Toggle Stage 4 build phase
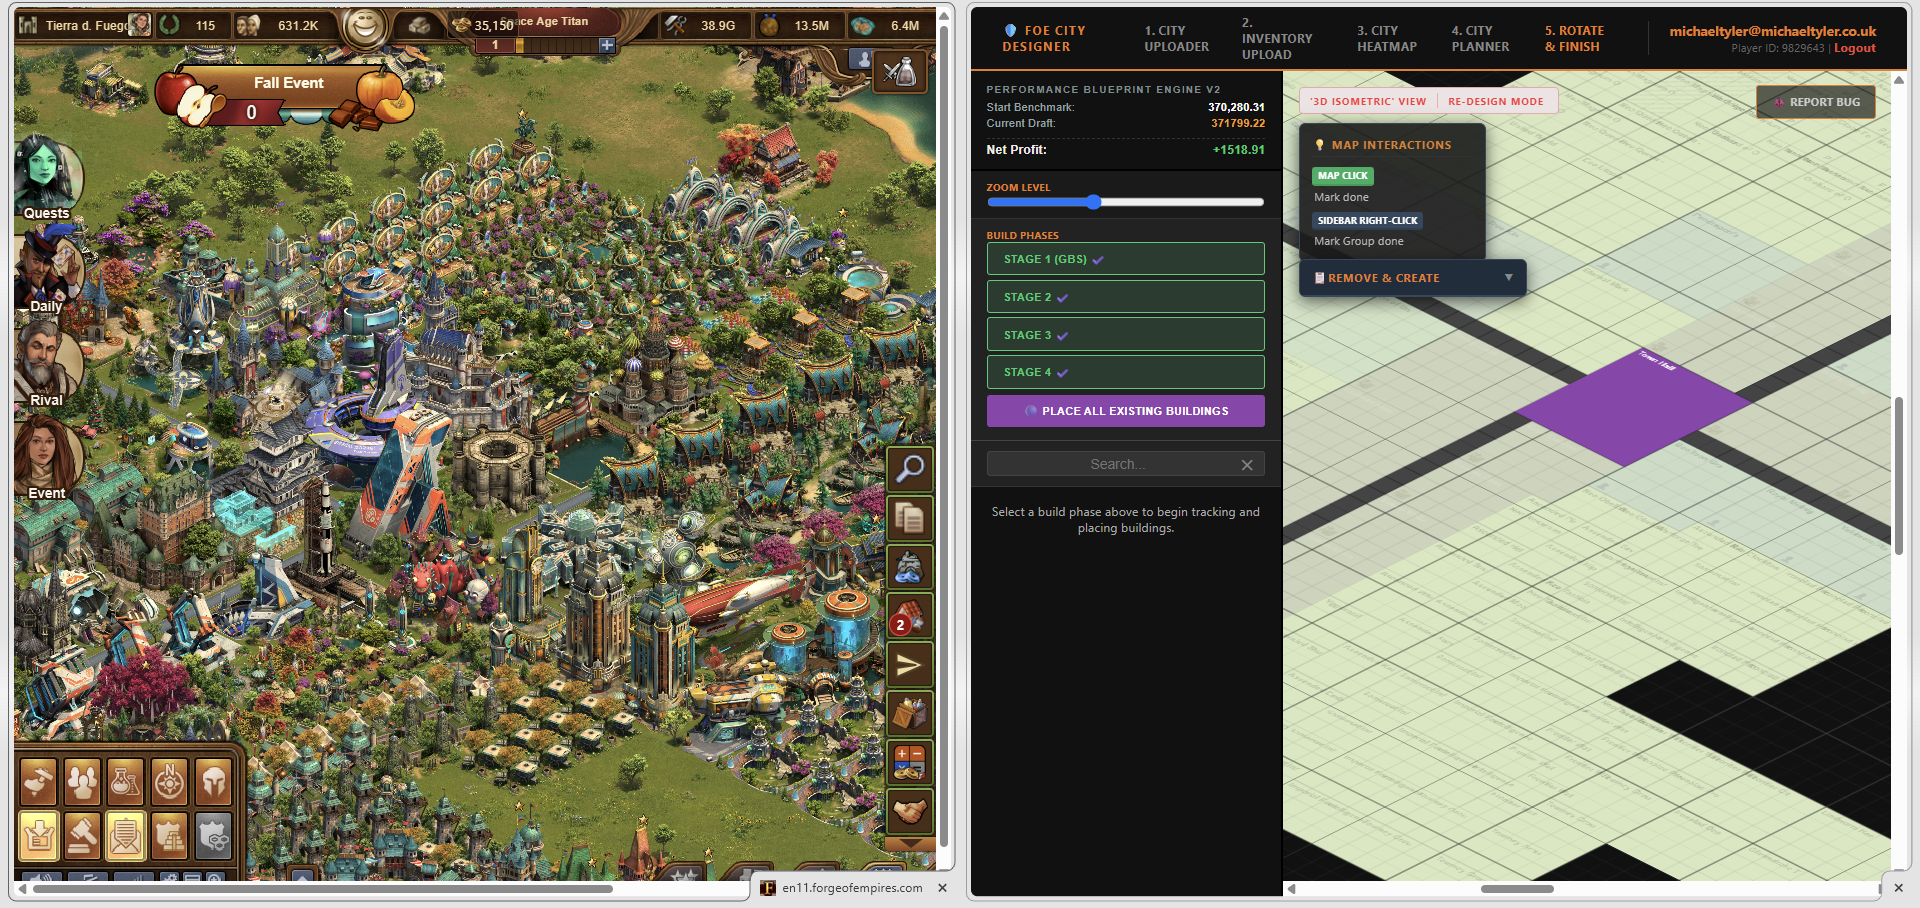1920x908 pixels. tap(1125, 372)
